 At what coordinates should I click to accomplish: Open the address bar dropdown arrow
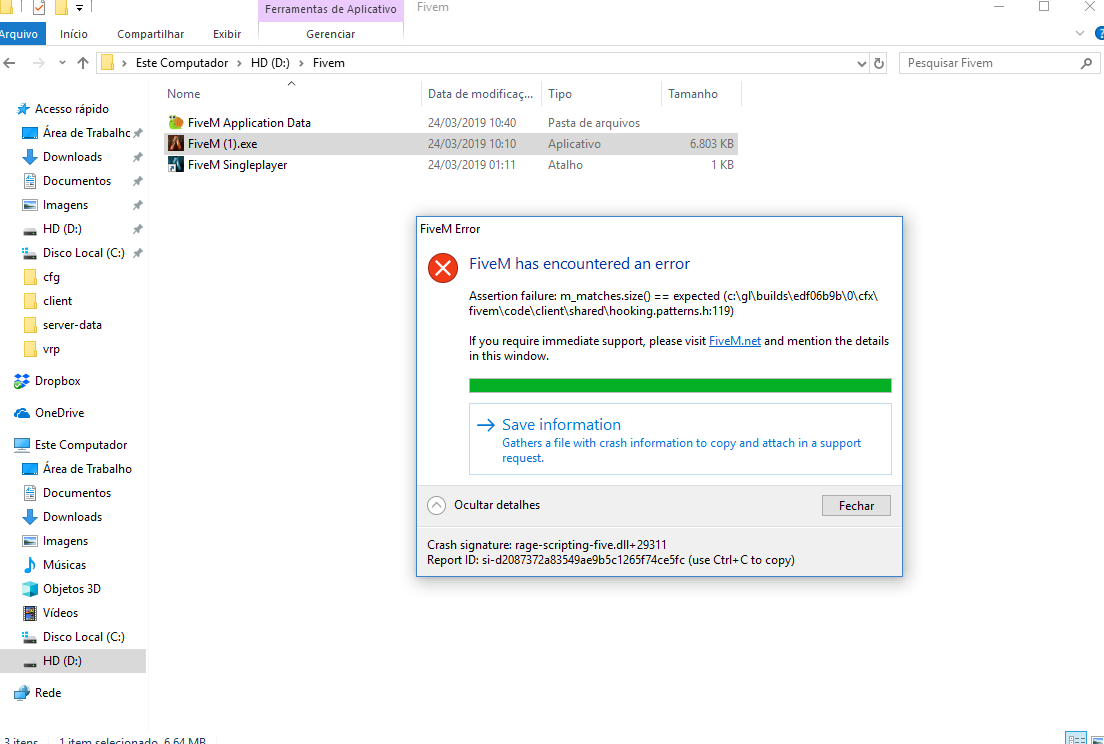860,62
